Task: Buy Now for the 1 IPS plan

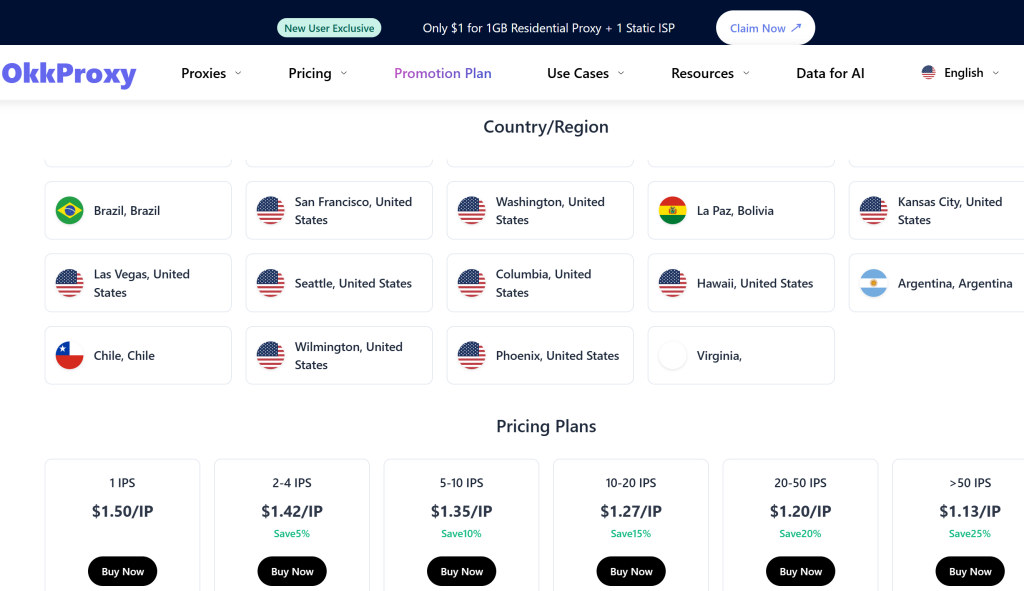Action: (122, 571)
